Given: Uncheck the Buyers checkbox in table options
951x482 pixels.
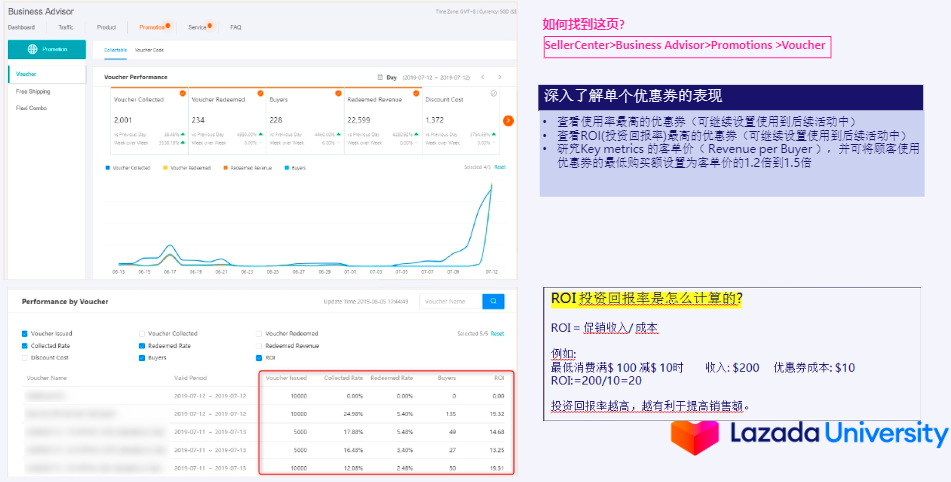Looking at the screenshot, I should point(142,358).
